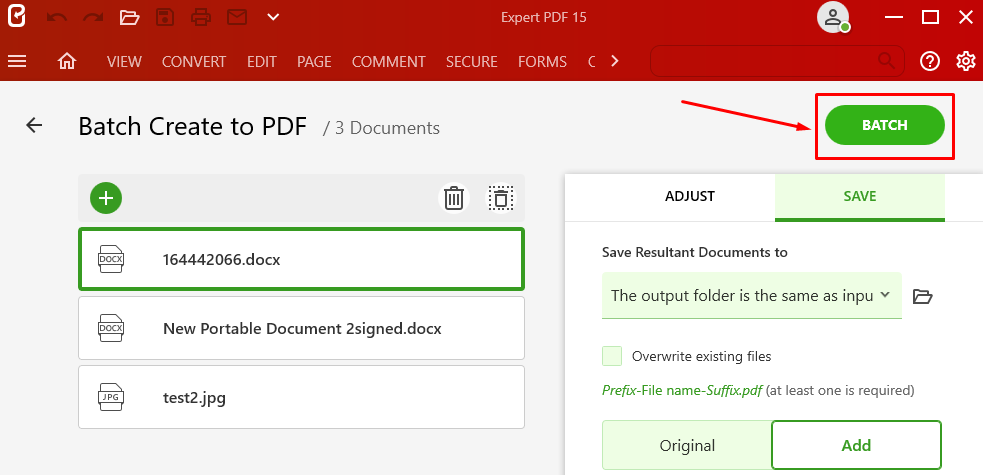Open settings with the gear icon
983x475 pixels.
point(965,61)
